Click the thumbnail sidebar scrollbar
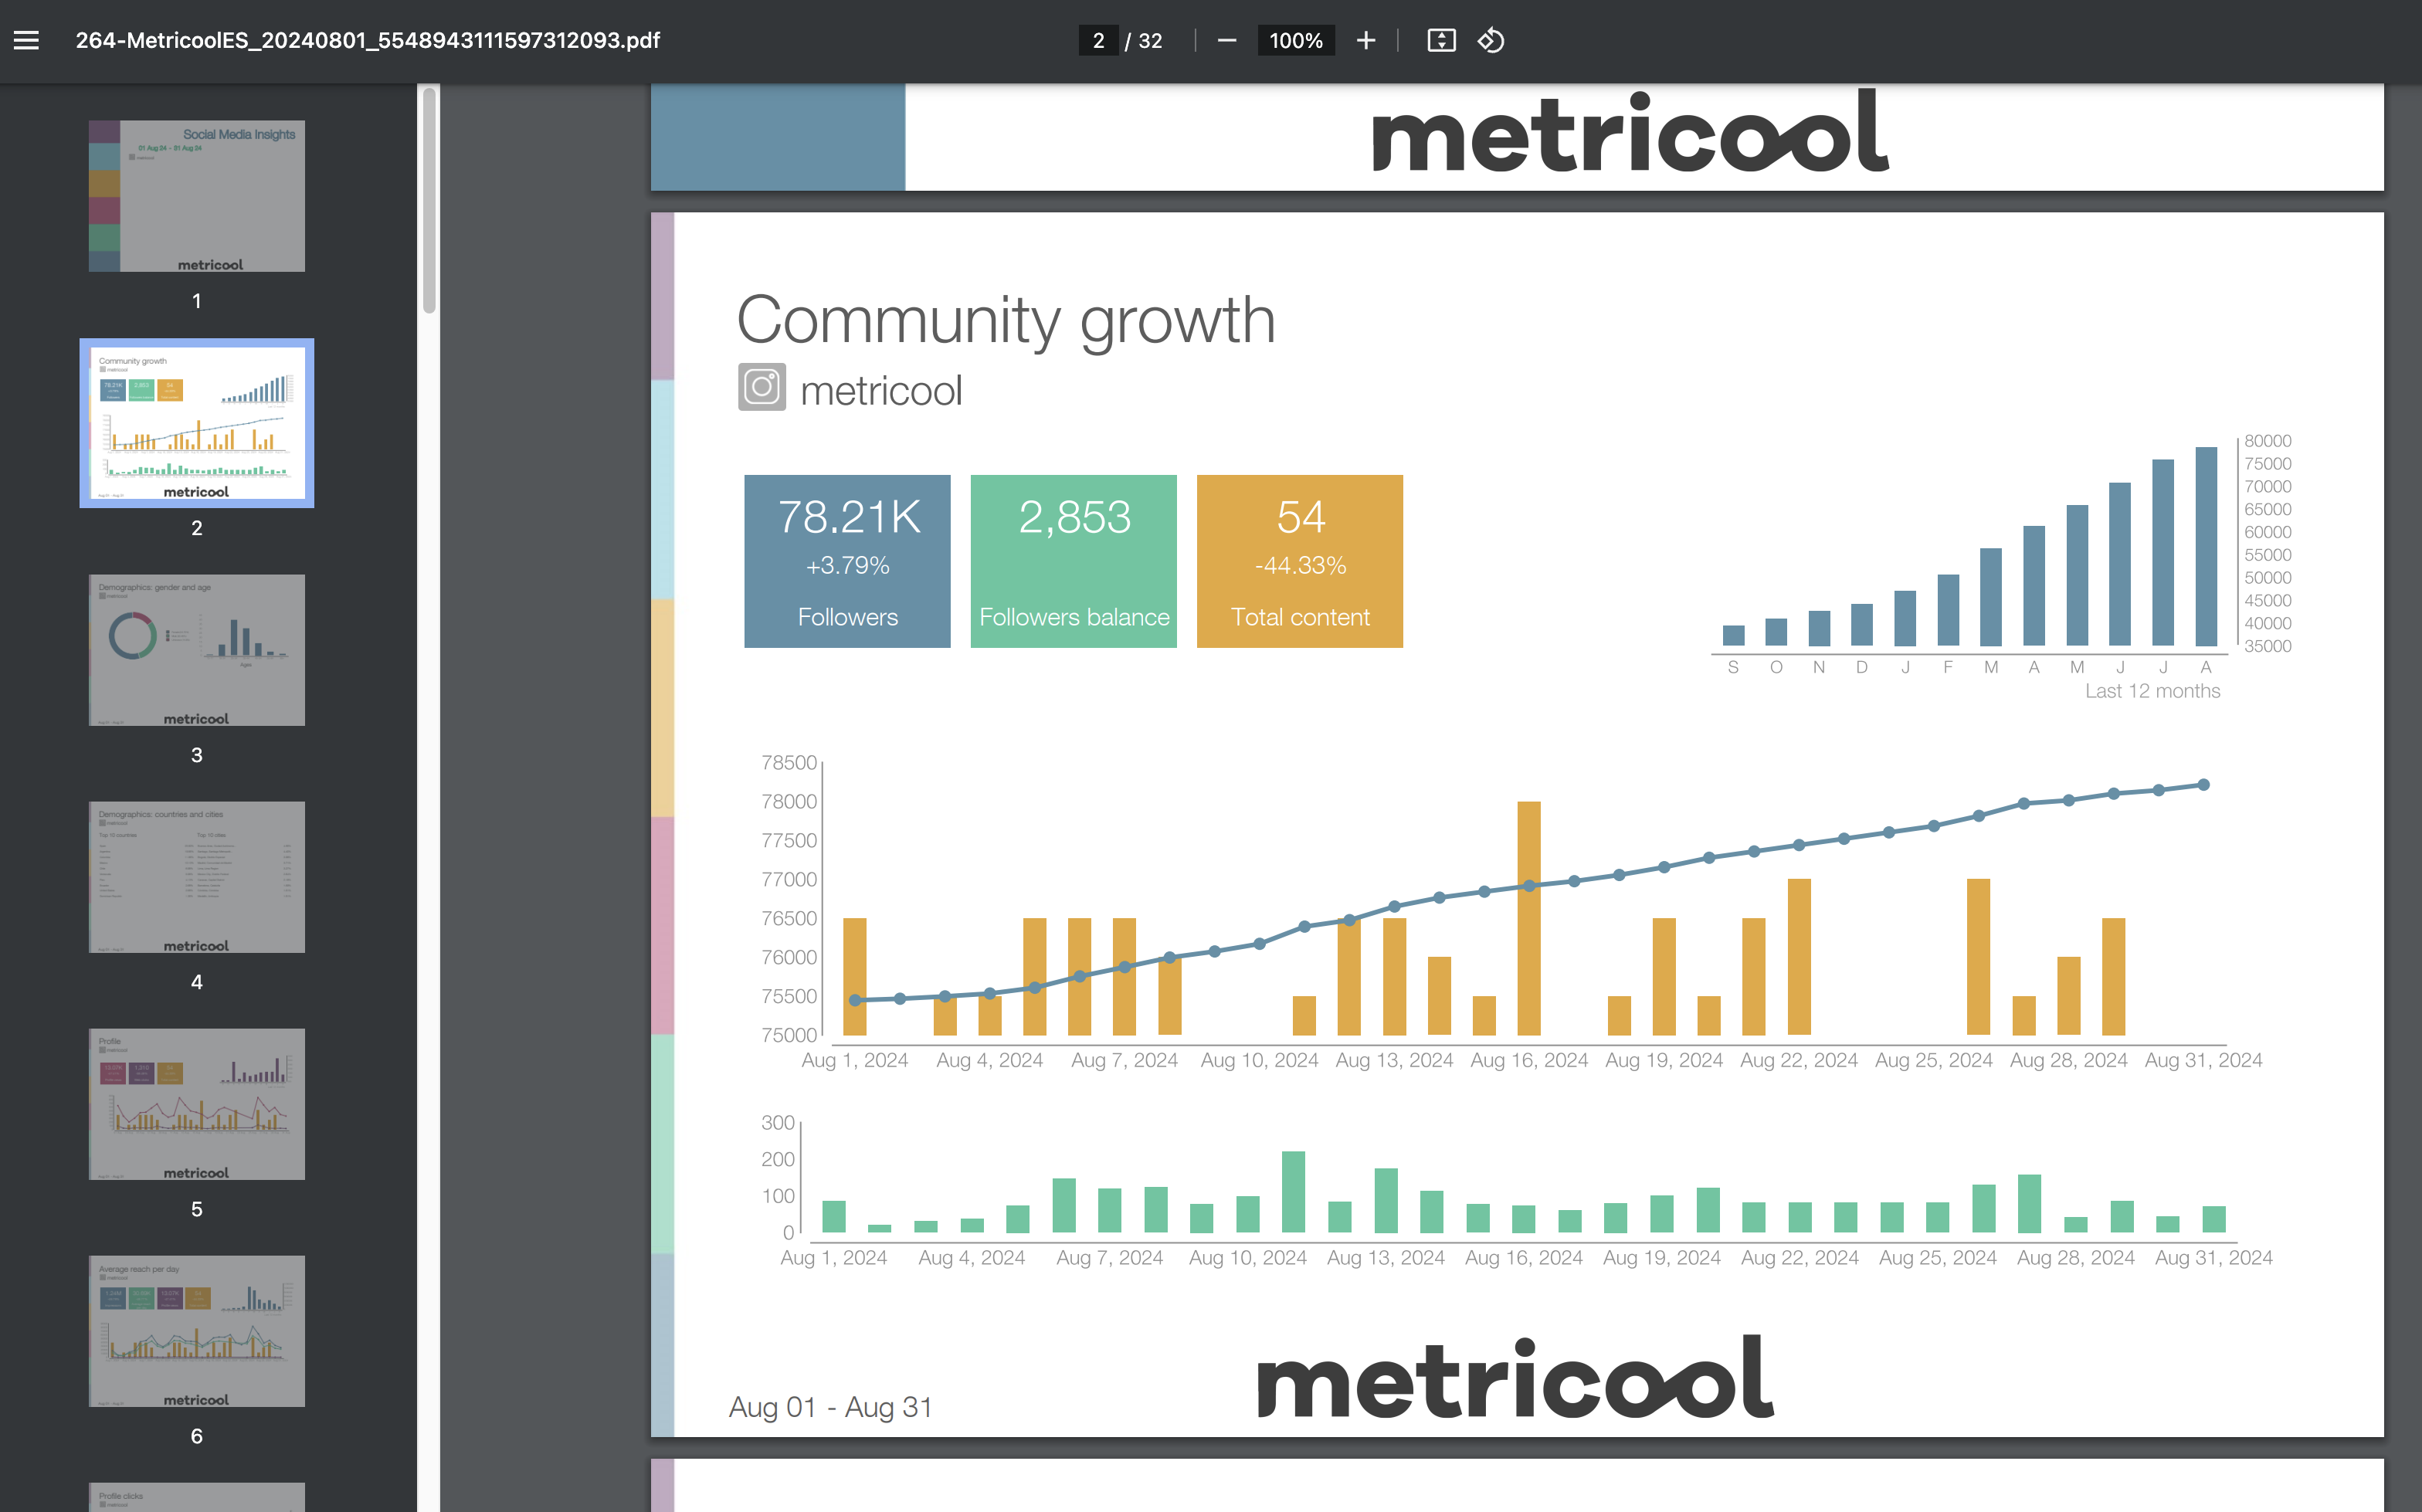The height and width of the screenshot is (1512, 2422). (429, 200)
